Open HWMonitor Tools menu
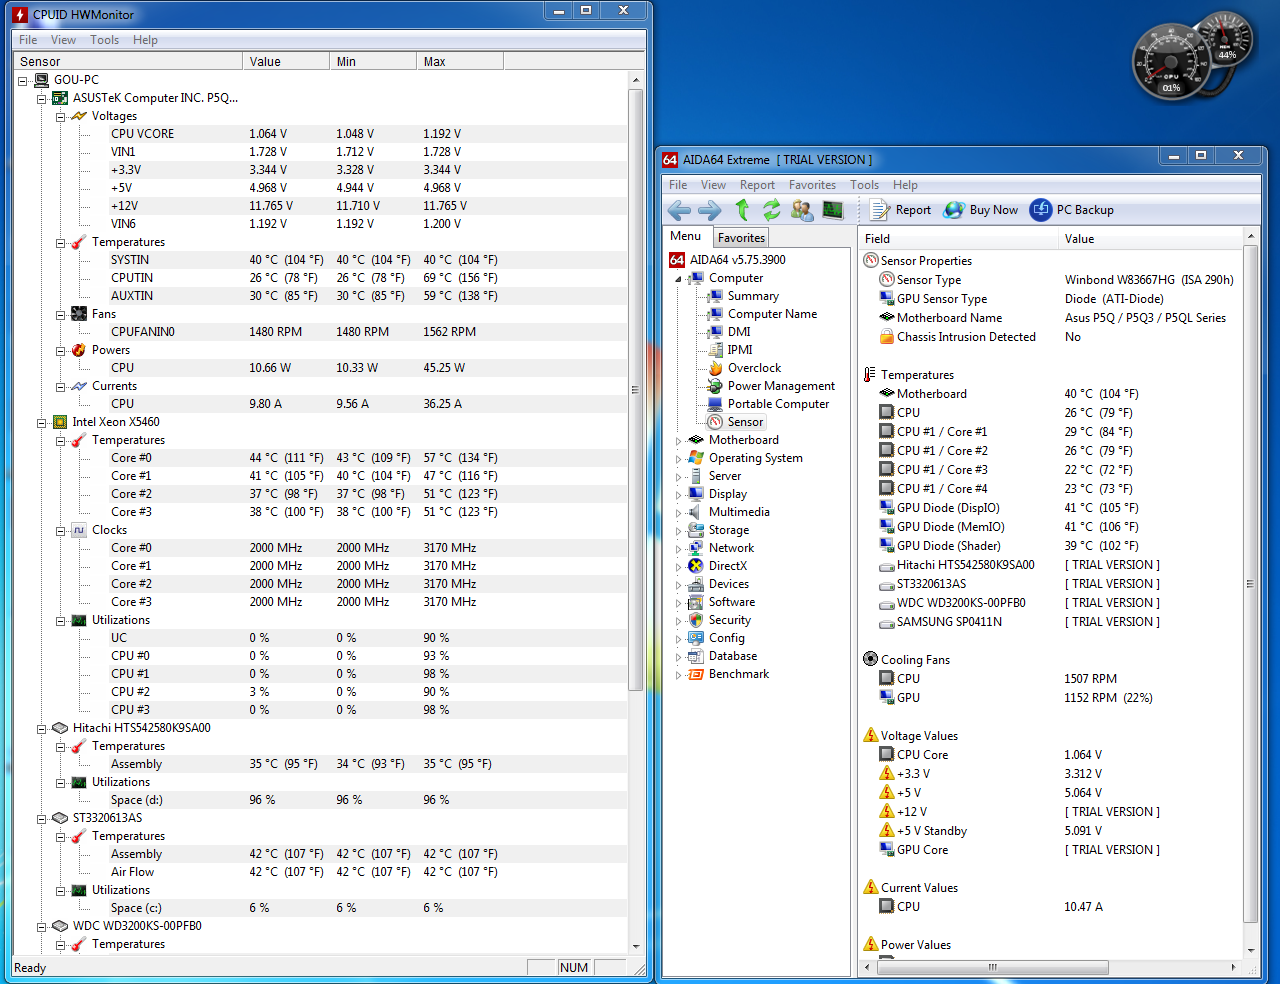 tap(105, 40)
